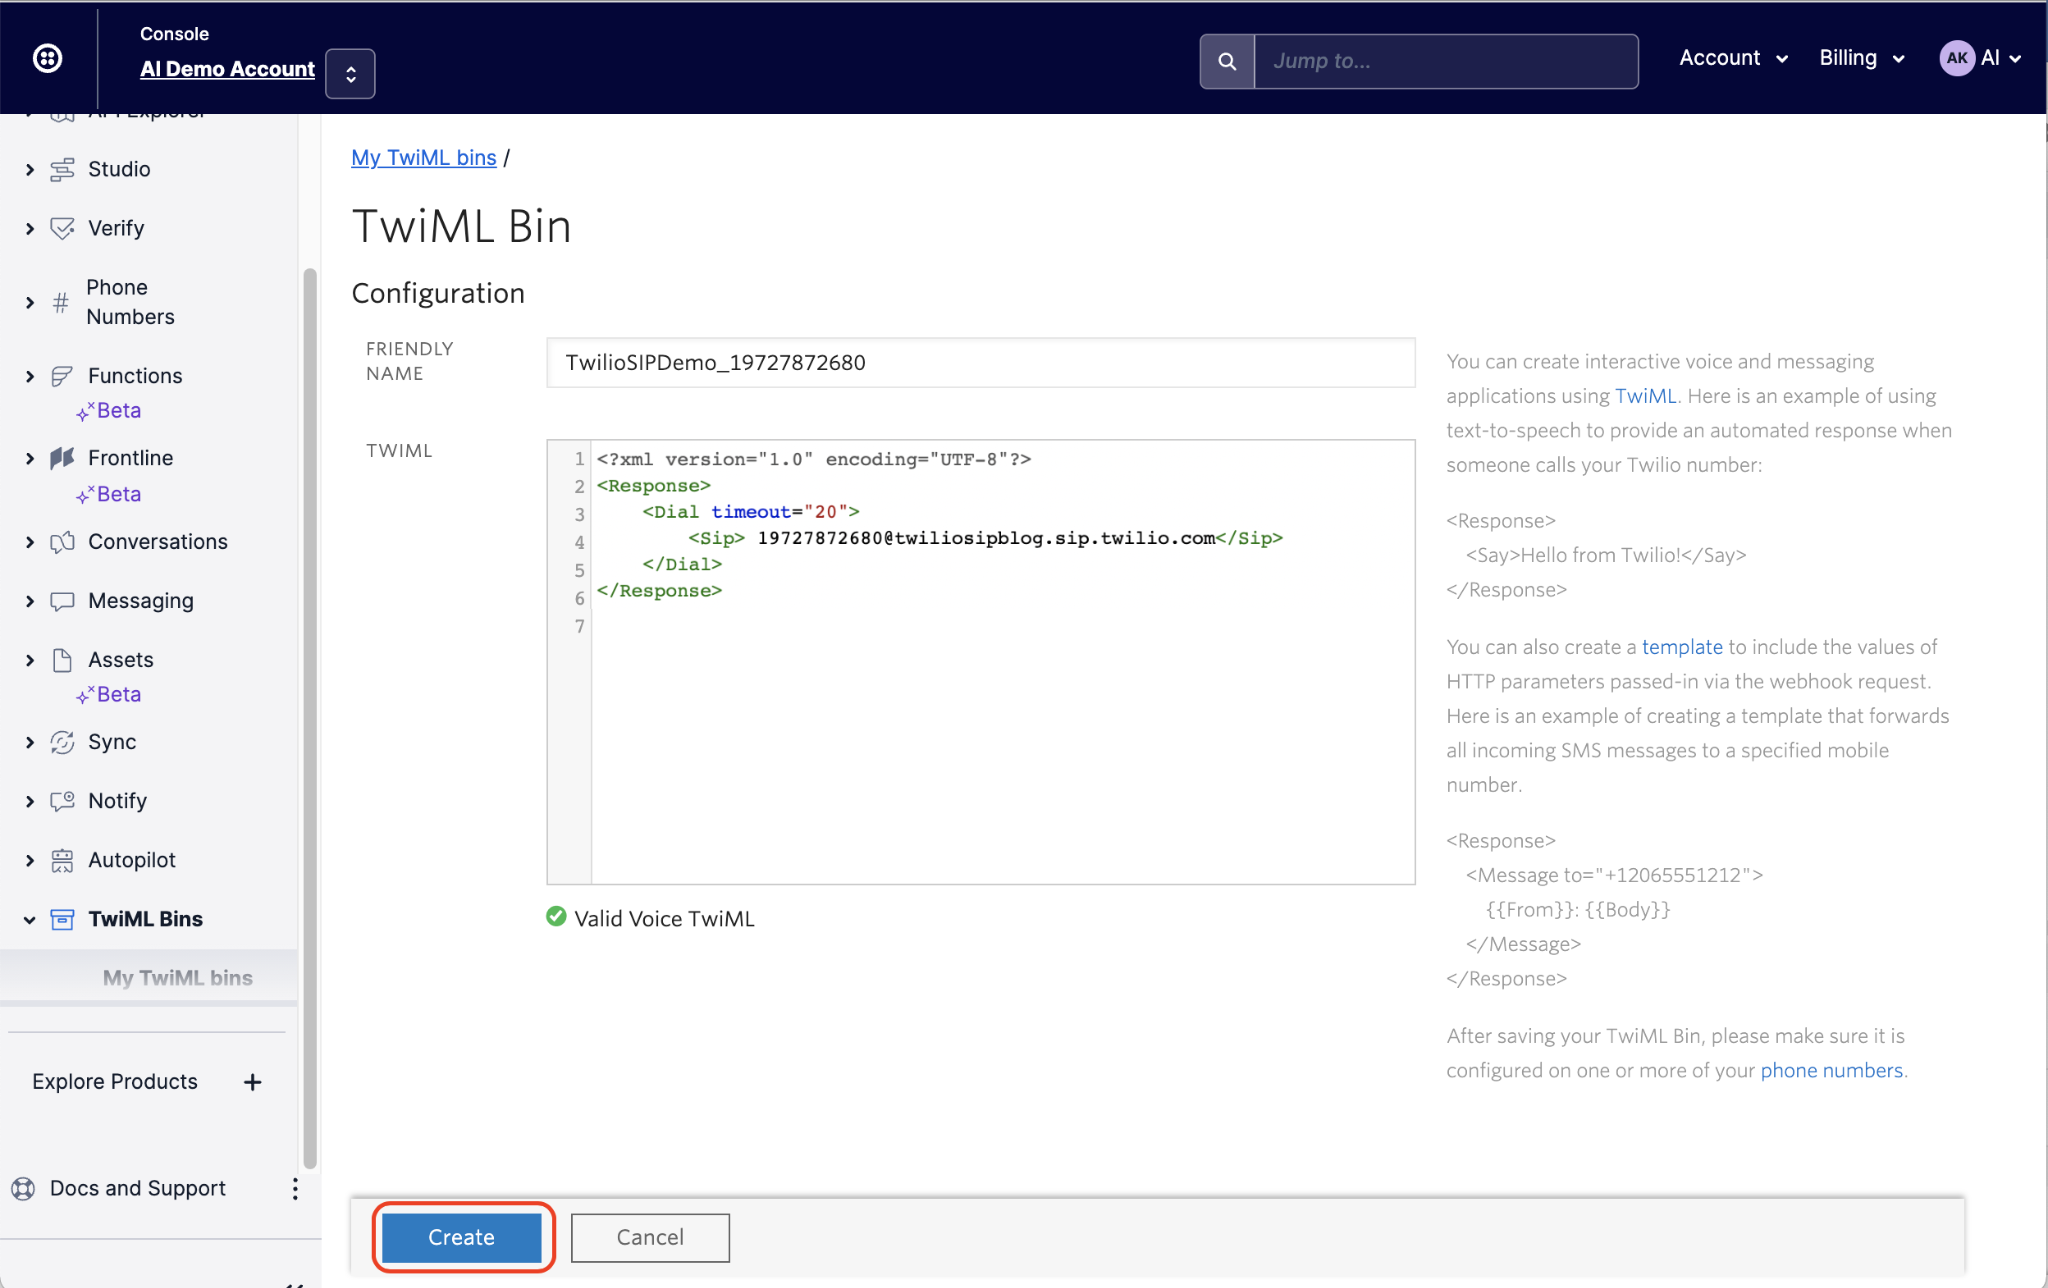Edit the Friendly Name field
The height and width of the screenshot is (1288, 2048).
point(980,363)
